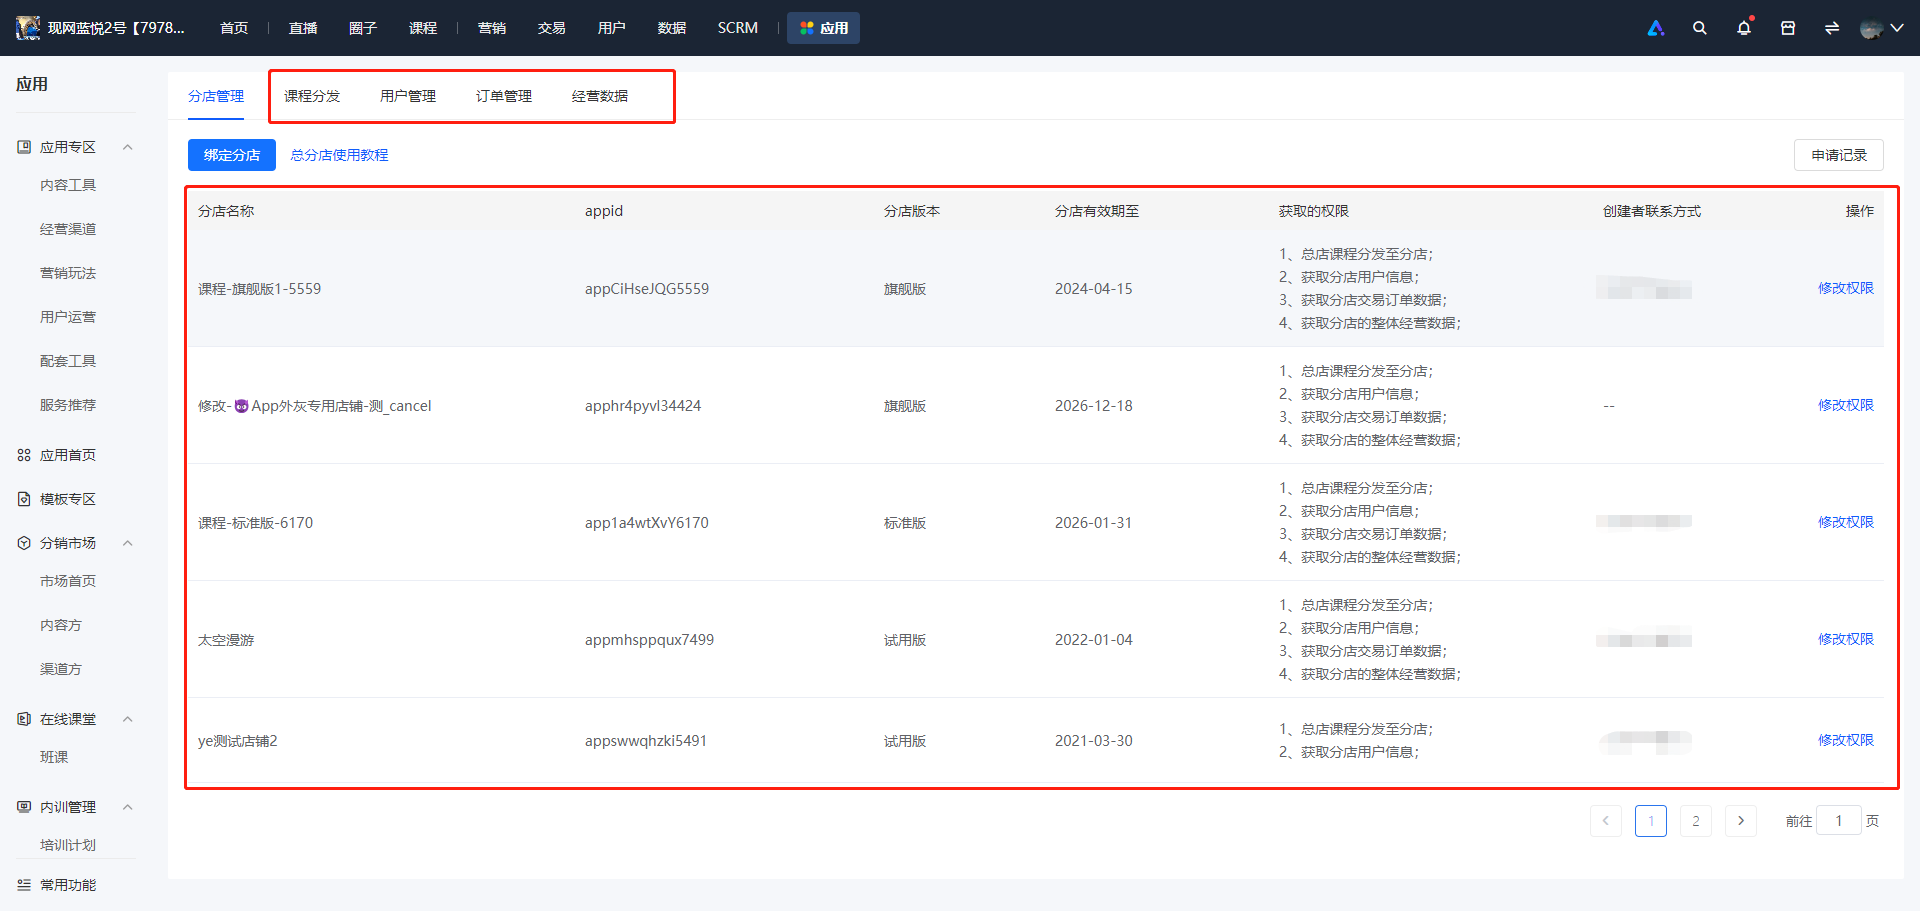Click the 绑定分店 button

tap(232, 155)
